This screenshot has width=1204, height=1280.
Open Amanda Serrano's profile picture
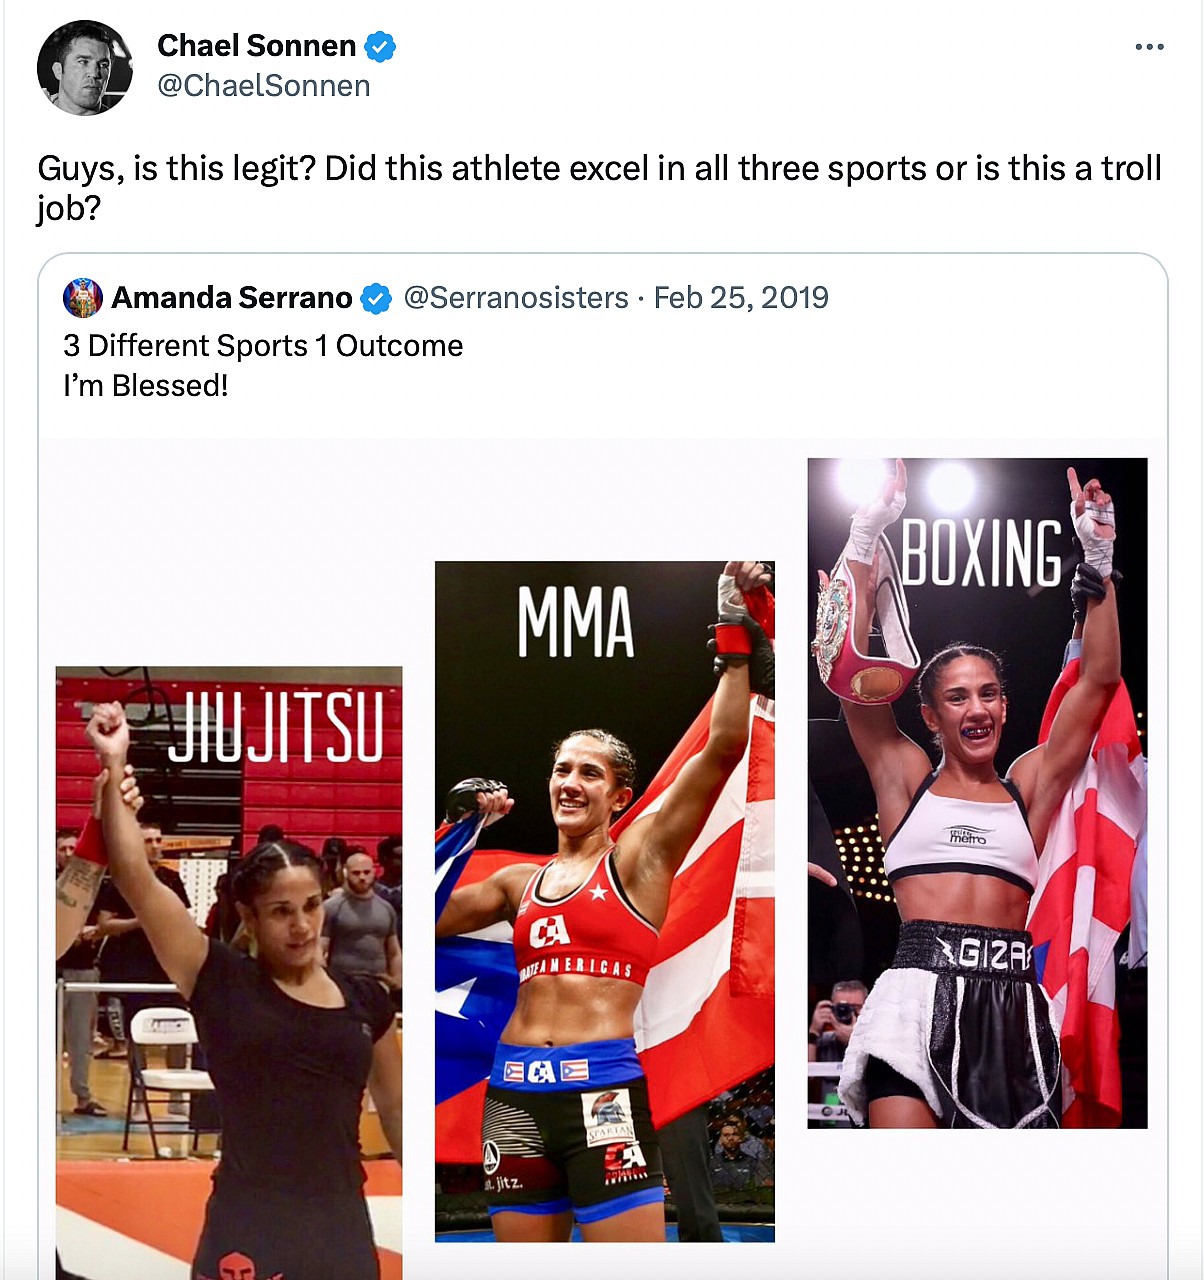[x=84, y=297]
